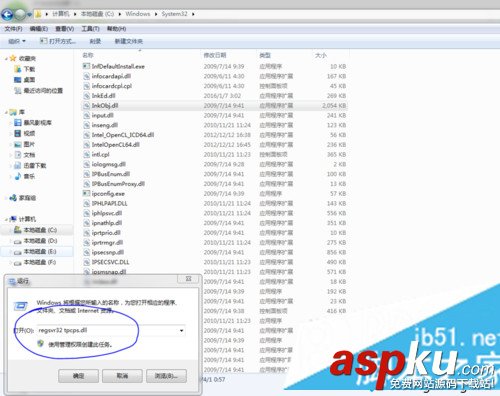The height and width of the screenshot is (396, 500).
Task: Select the 文档 library icon
Action: (x=18, y=155)
